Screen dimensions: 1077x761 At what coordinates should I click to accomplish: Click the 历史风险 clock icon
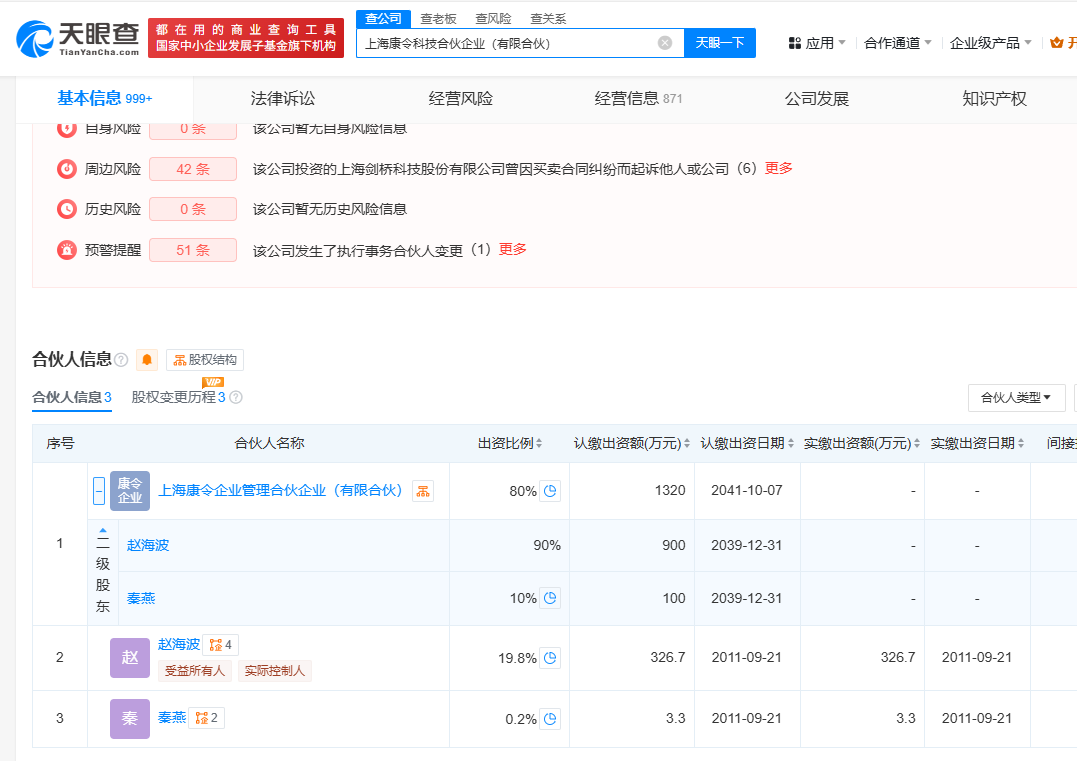(67, 209)
